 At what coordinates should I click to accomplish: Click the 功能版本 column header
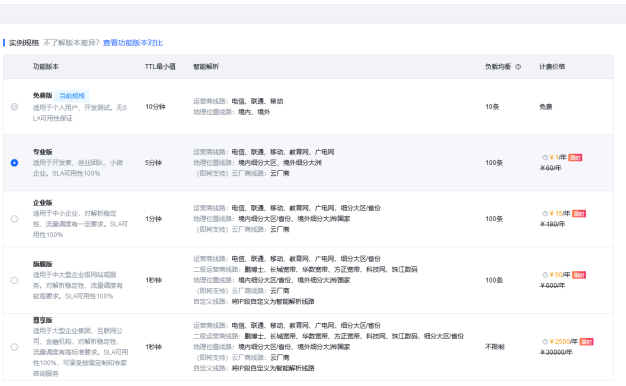pyautogui.click(x=46, y=67)
